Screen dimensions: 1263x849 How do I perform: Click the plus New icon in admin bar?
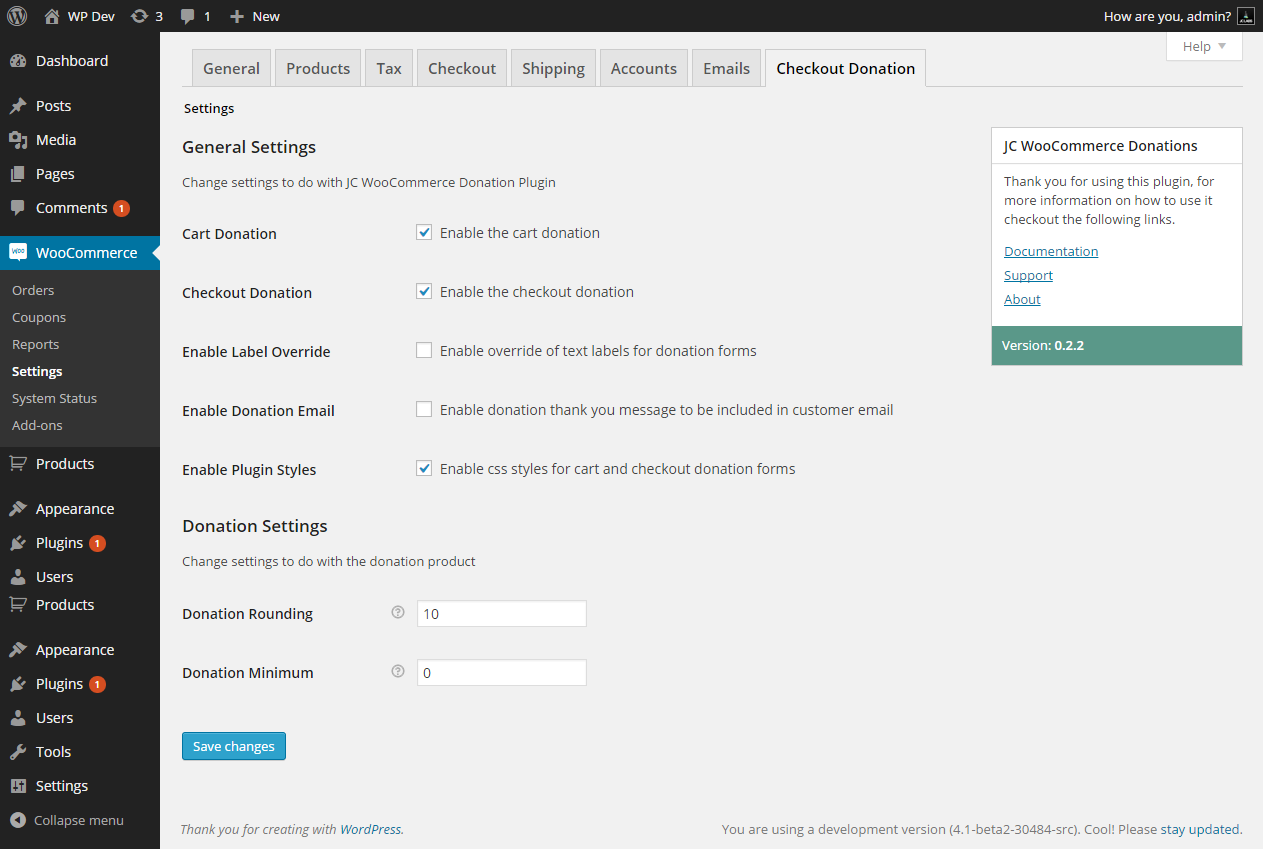237,16
